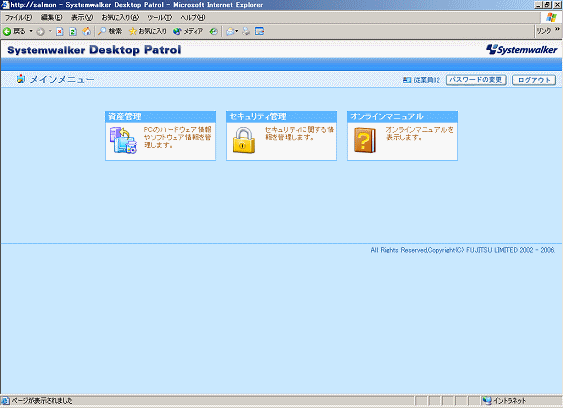Click the Stop page loading icon
Image resolution: width=563 pixels, height=408 pixels.
(x=60, y=32)
